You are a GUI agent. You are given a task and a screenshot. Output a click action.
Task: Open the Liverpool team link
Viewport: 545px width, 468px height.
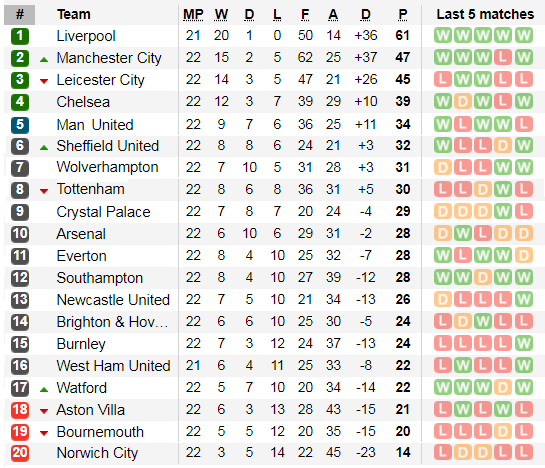point(86,36)
